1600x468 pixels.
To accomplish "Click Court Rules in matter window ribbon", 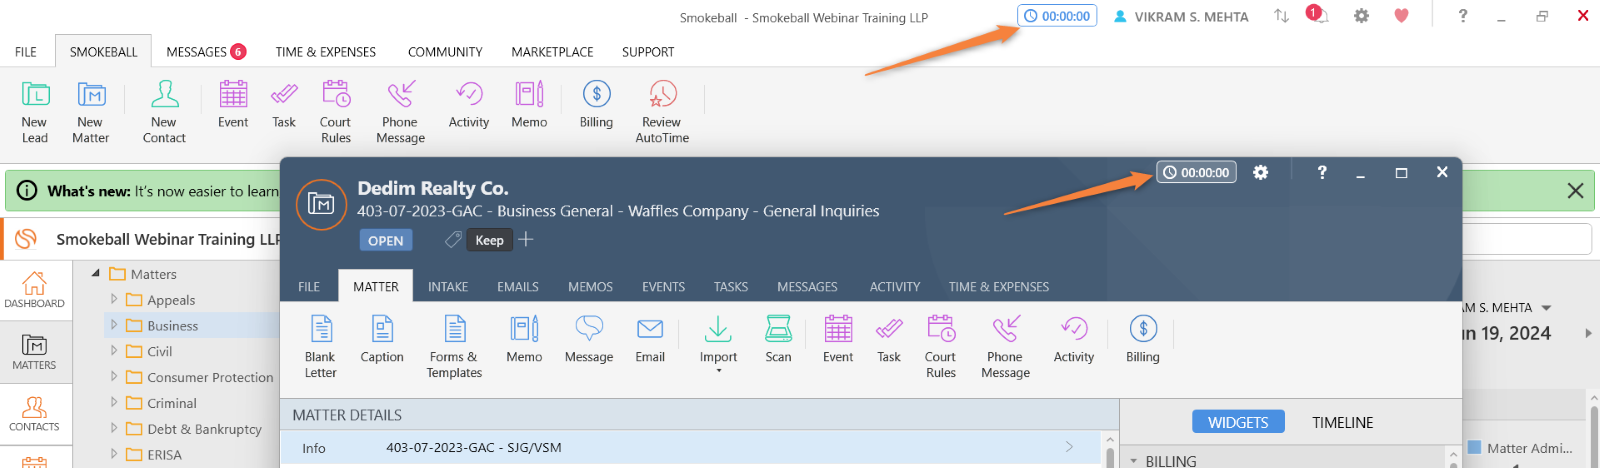I will click(x=941, y=346).
